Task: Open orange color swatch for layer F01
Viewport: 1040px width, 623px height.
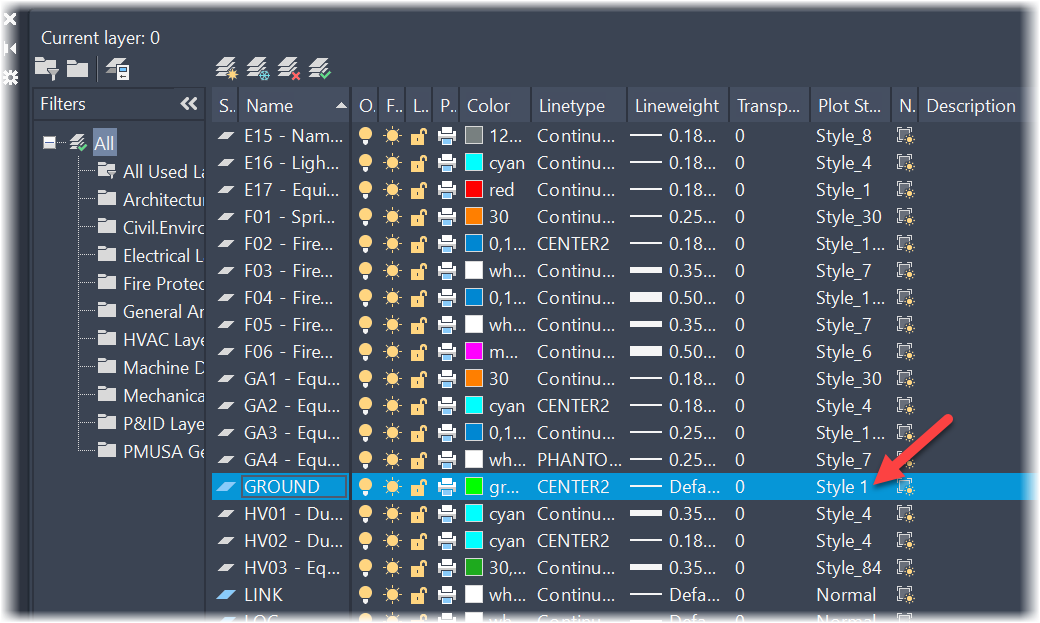Action: pos(474,217)
